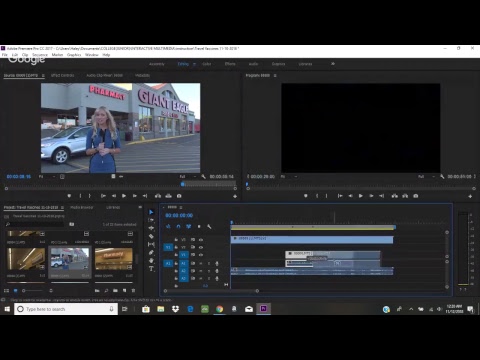This screenshot has width=480, height=360.
Task: Step forward one frame in Program monitor
Action: [x=371, y=196]
